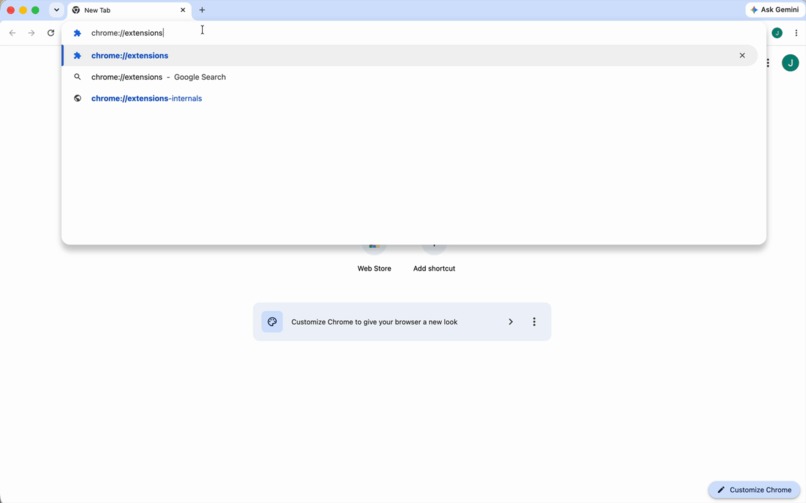Click the Customize Chrome button at bottom
806x503 pixels.
pyautogui.click(x=754, y=490)
